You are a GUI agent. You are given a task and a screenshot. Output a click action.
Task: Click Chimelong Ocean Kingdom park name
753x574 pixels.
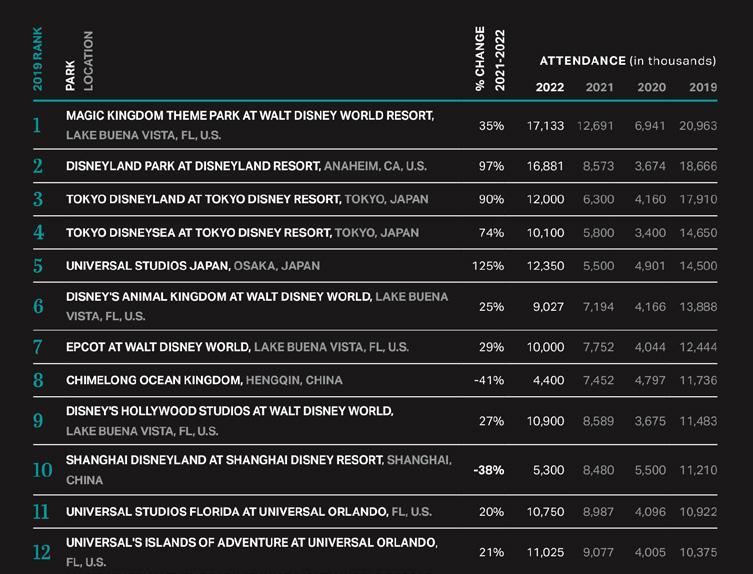(x=153, y=380)
